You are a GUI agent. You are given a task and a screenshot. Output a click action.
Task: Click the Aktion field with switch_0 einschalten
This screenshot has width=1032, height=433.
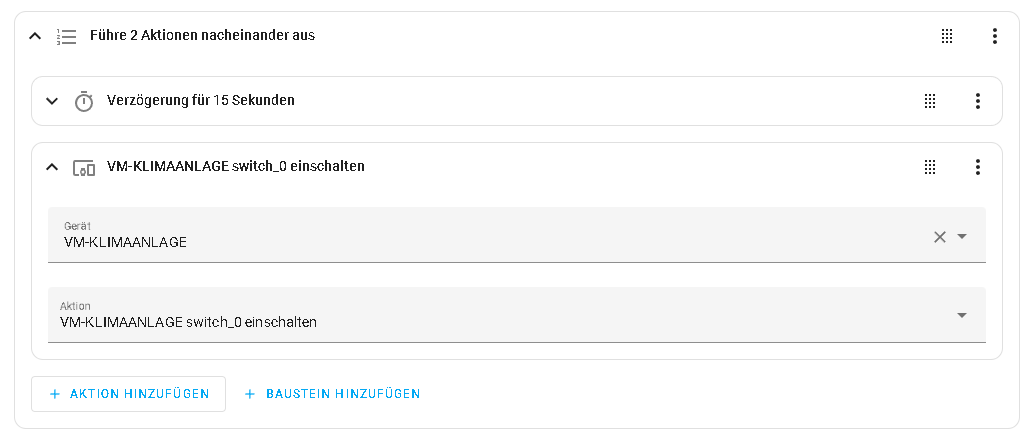(517, 315)
